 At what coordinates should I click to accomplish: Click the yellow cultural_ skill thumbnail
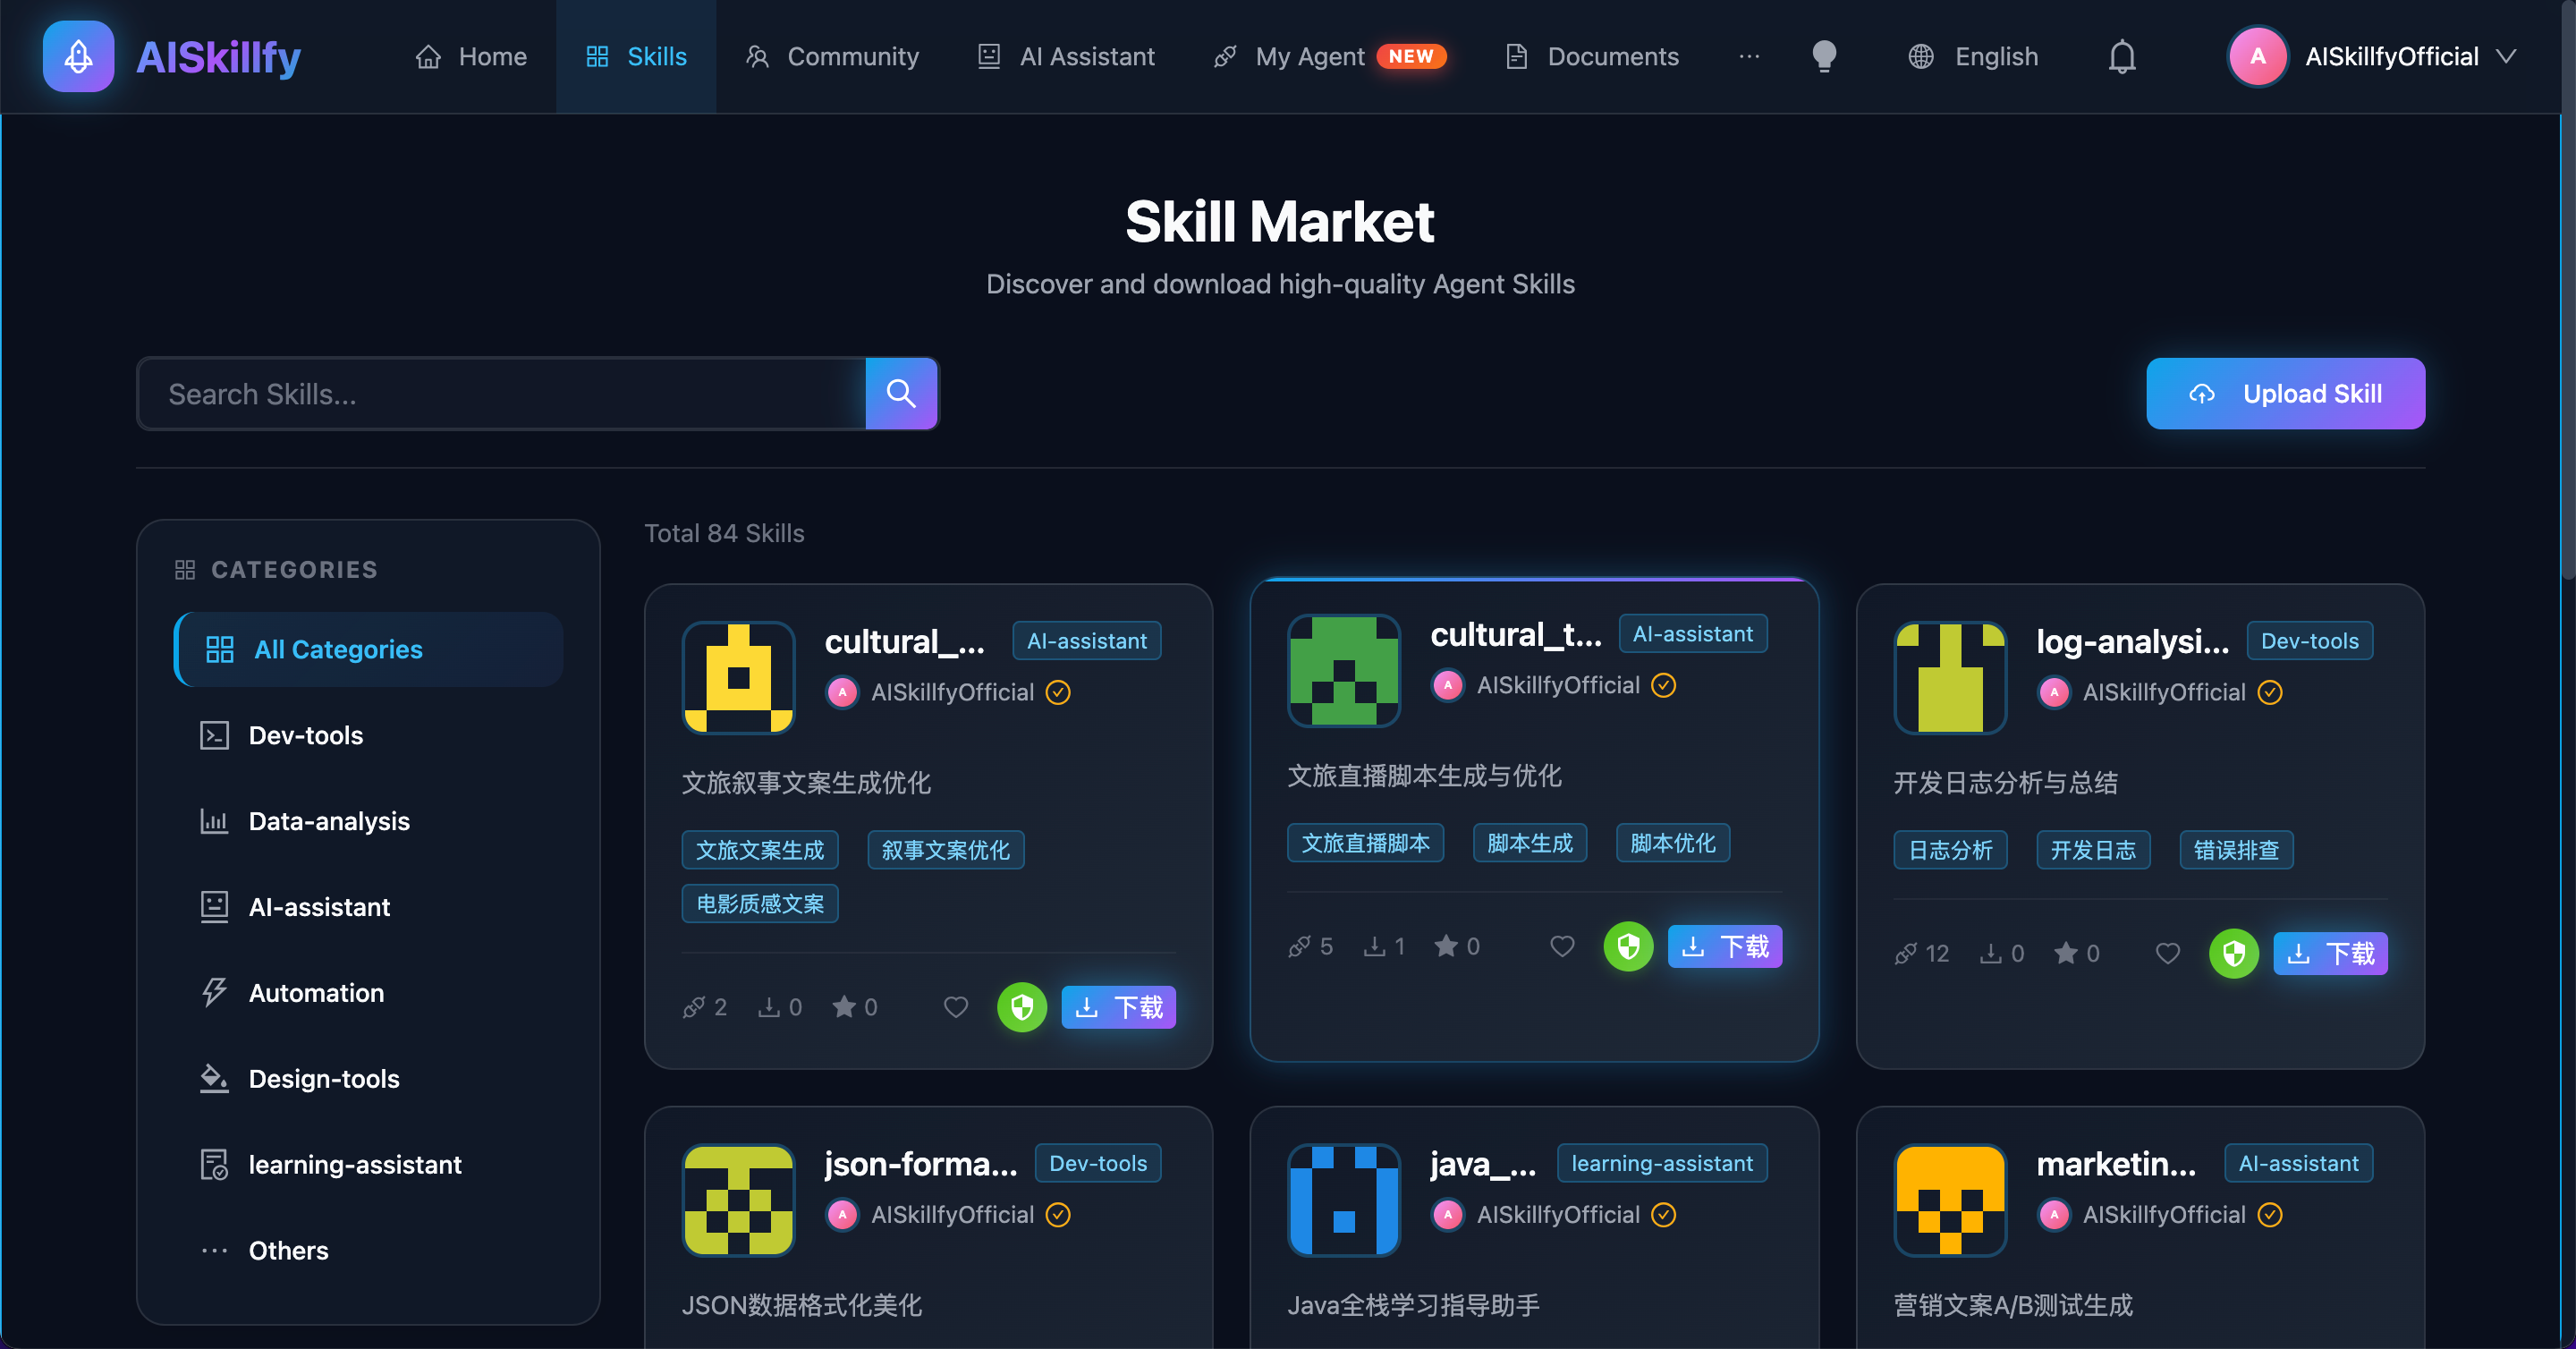(738, 677)
